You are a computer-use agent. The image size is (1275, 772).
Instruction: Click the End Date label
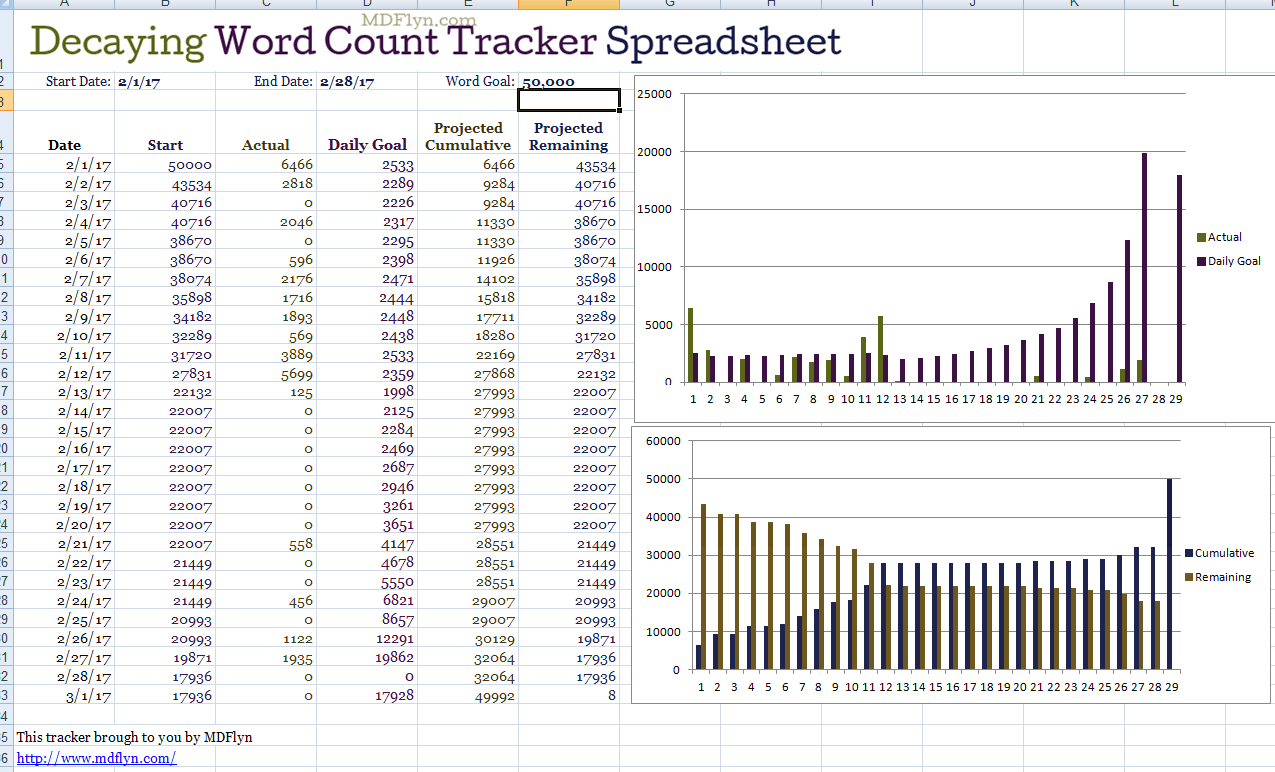pos(284,82)
